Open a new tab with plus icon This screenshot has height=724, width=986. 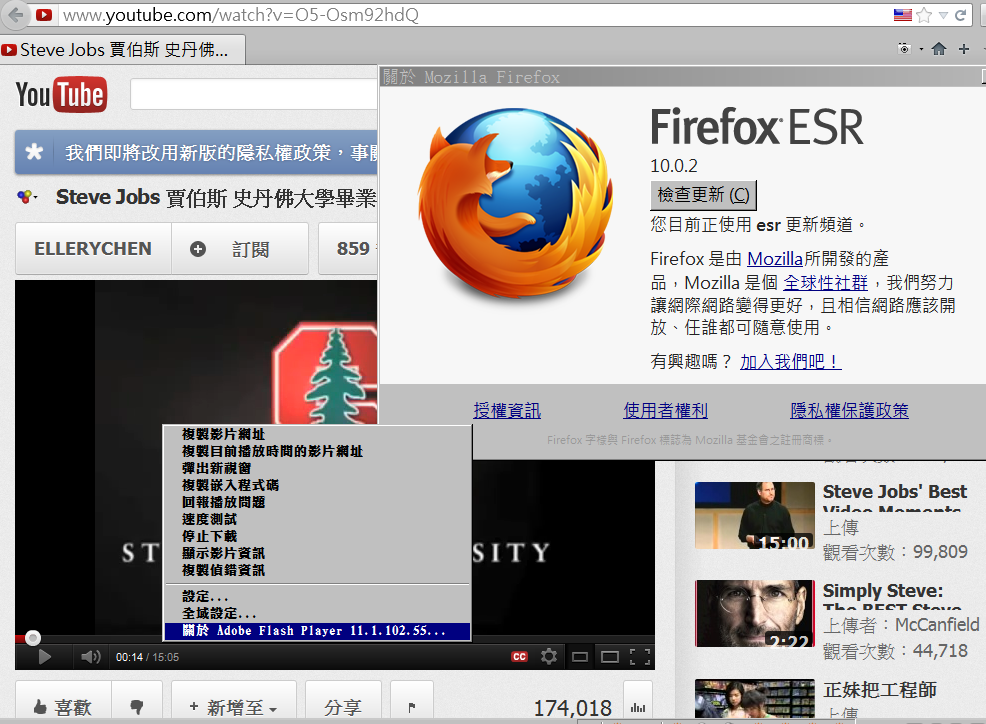pos(964,49)
